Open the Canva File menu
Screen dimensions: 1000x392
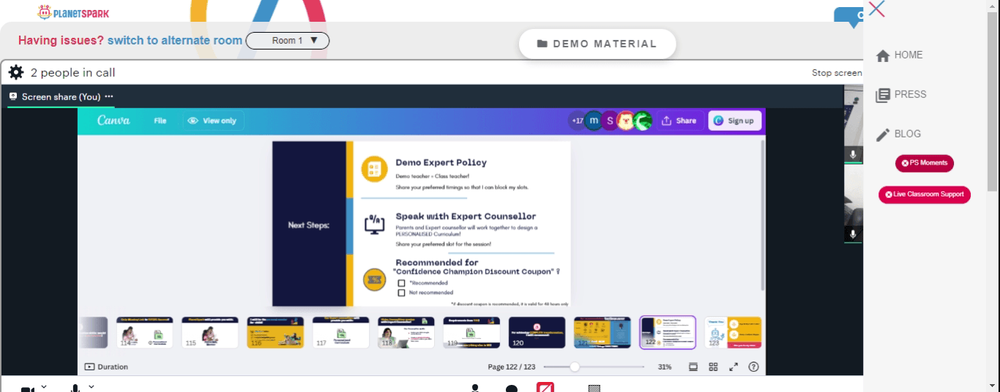click(x=160, y=120)
